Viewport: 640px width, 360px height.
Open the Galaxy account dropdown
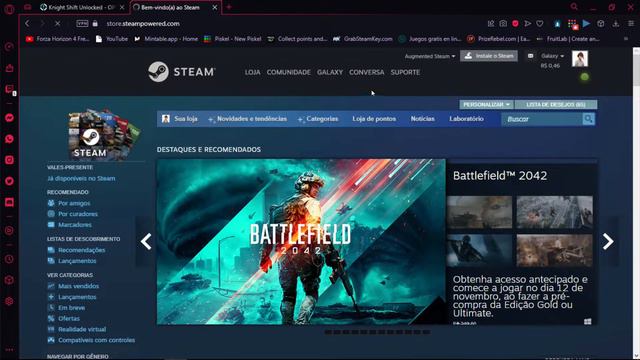[552, 56]
